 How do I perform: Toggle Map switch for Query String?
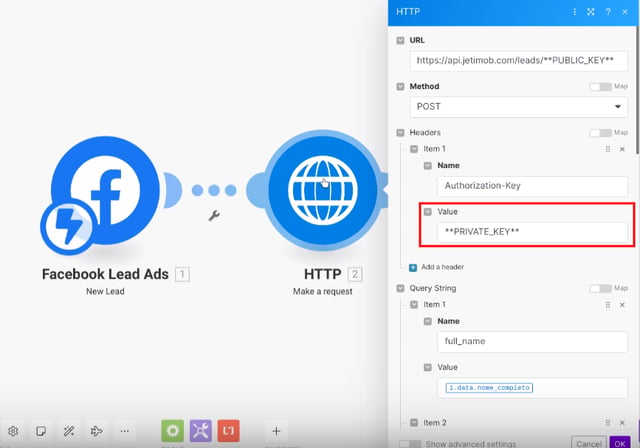(x=600, y=288)
